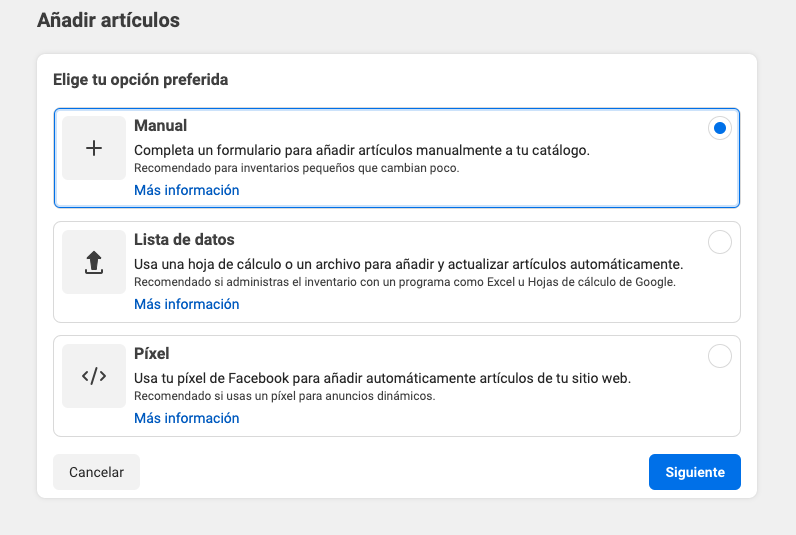Open Más información link under Lista de datos
Image resolution: width=796 pixels, height=535 pixels.
click(x=187, y=304)
